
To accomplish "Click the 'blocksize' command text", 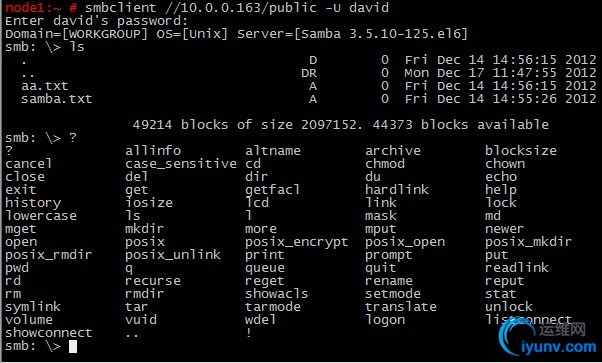I will coord(521,151).
